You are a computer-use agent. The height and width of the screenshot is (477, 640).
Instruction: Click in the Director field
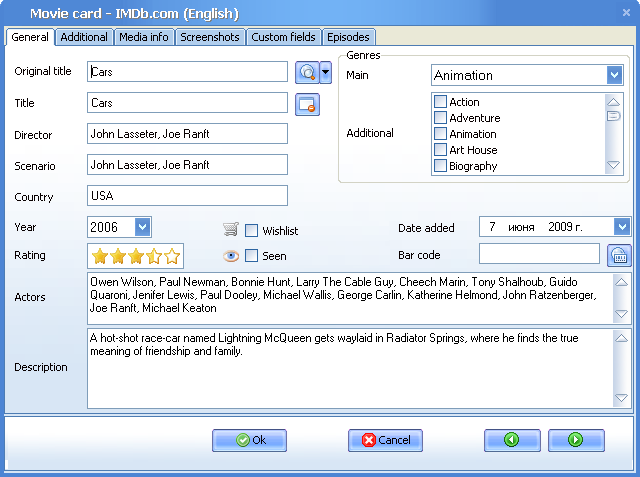(187, 134)
